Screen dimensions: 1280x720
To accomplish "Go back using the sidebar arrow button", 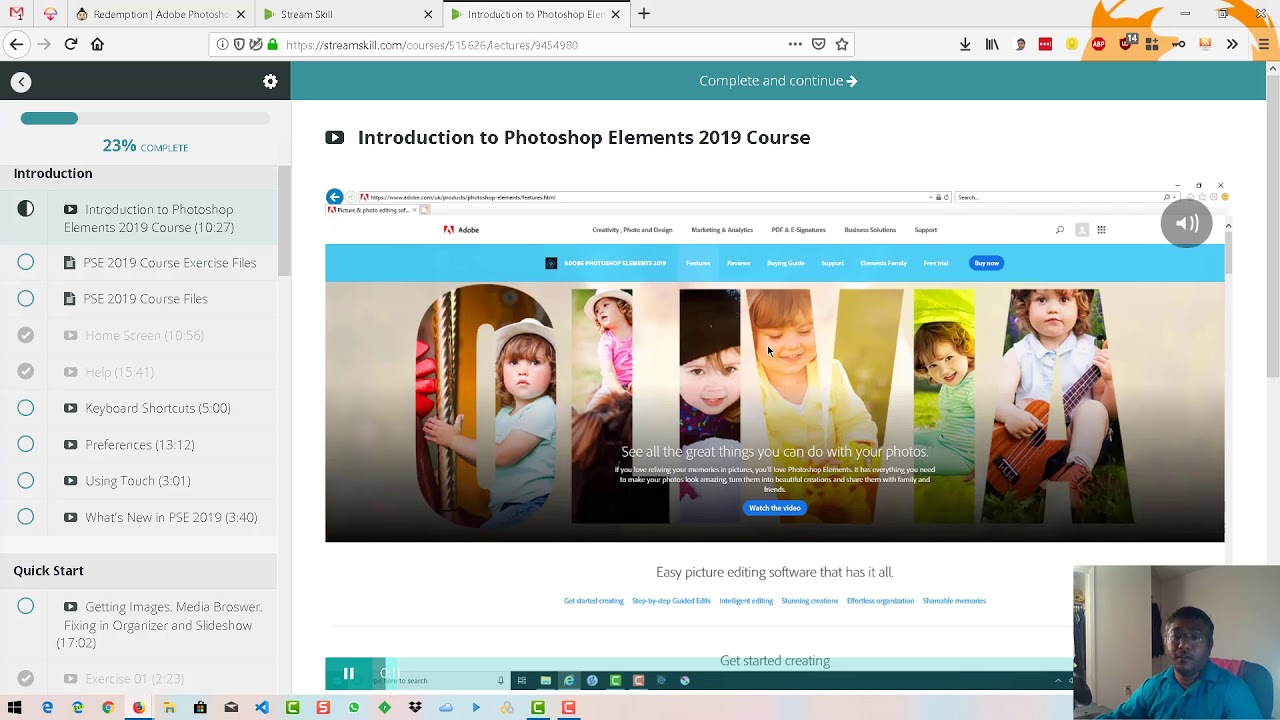I will [21, 82].
